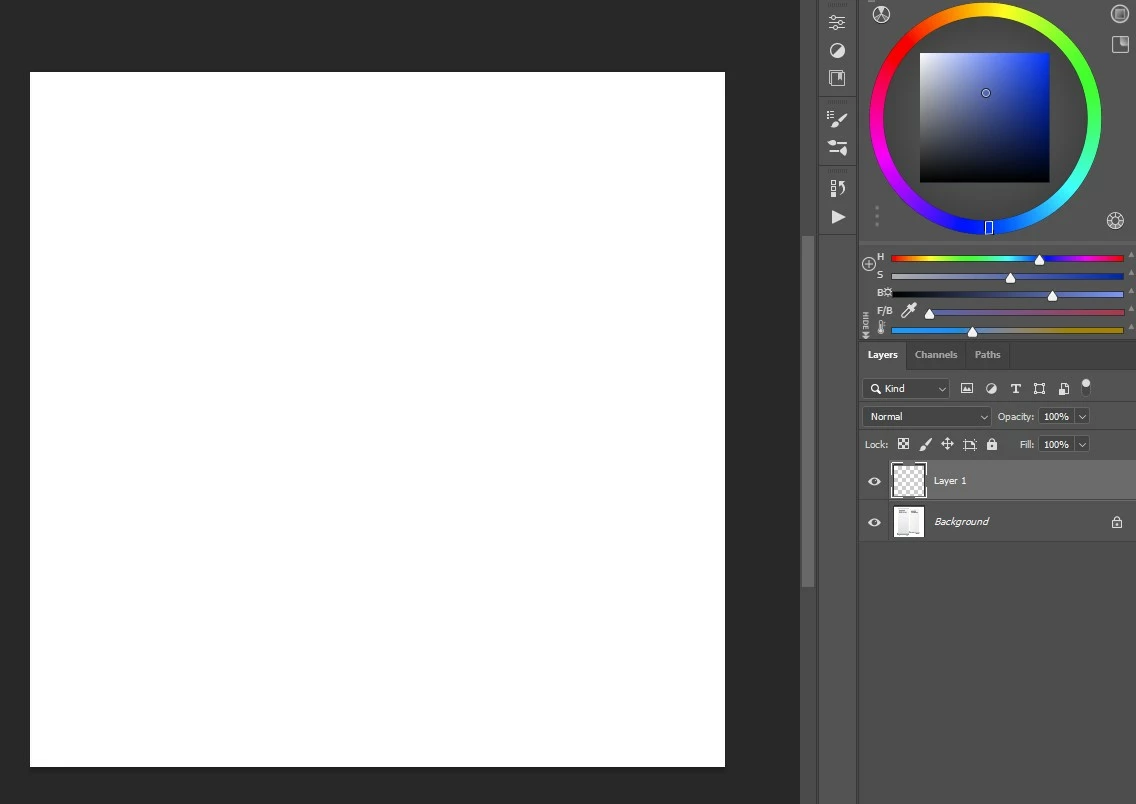Switch to the Layers tab

pos(882,355)
